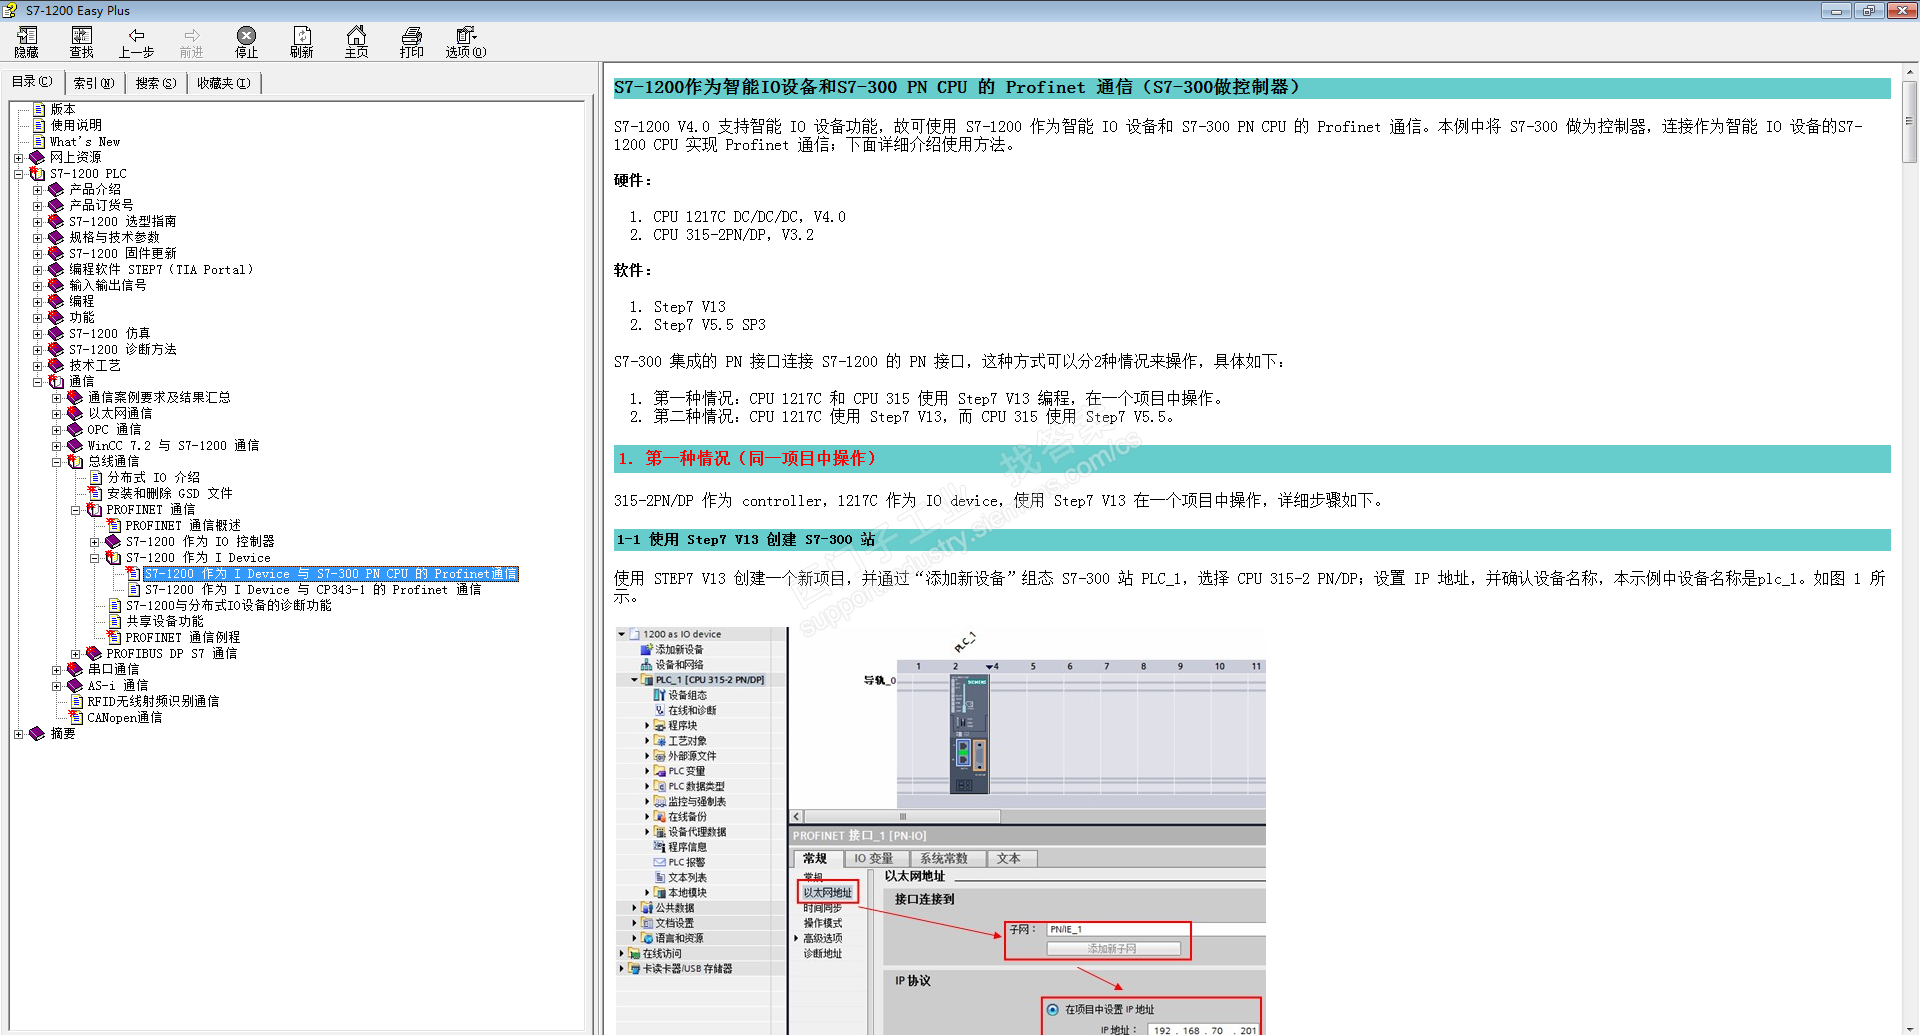The height and width of the screenshot is (1035, 1920).
Task: Switch to the 搜索 (Search) tab
Action: tap(156, 83)
